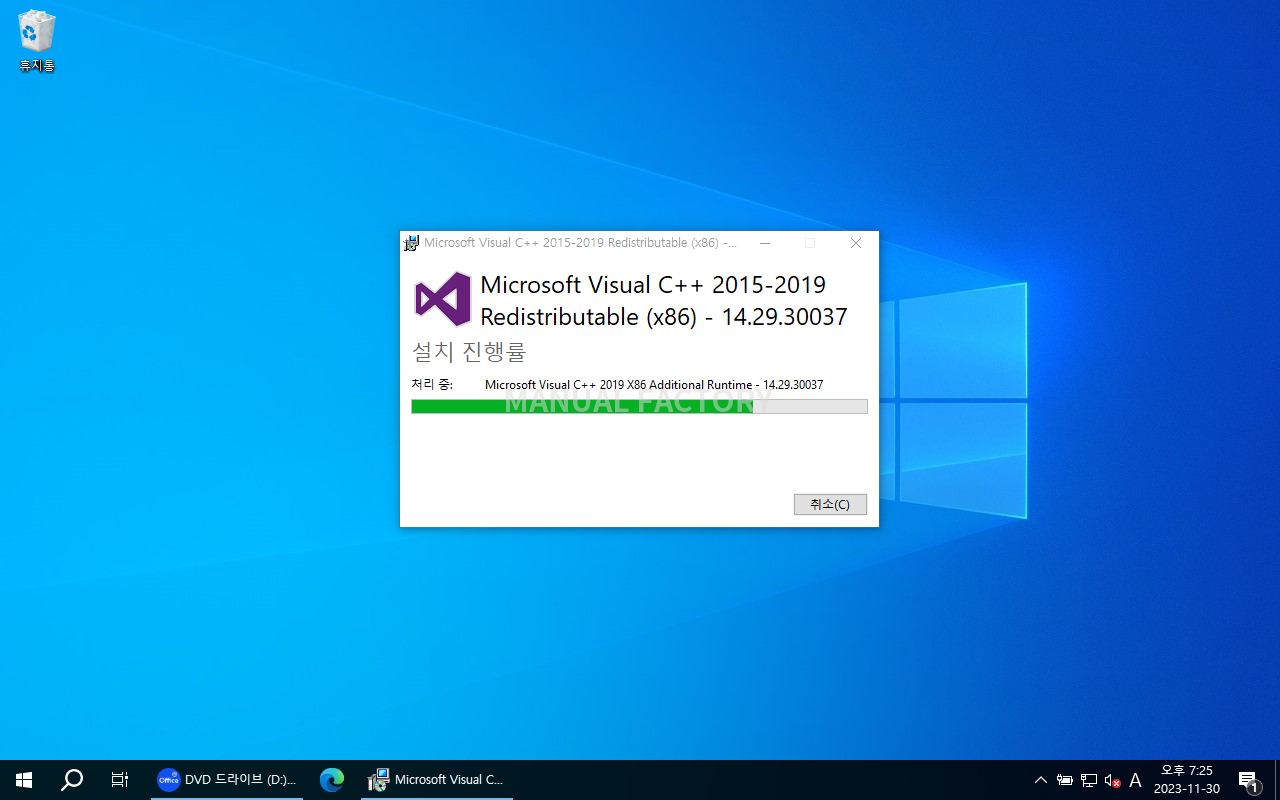Click the '처리 중:' label

click(x=432, y=385)
